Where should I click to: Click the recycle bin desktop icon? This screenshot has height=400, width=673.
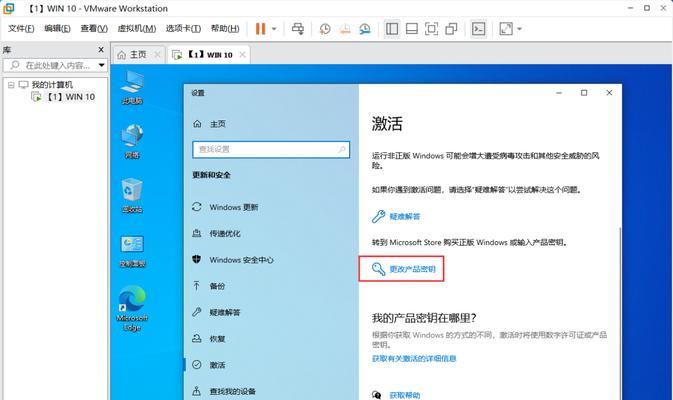132,196
